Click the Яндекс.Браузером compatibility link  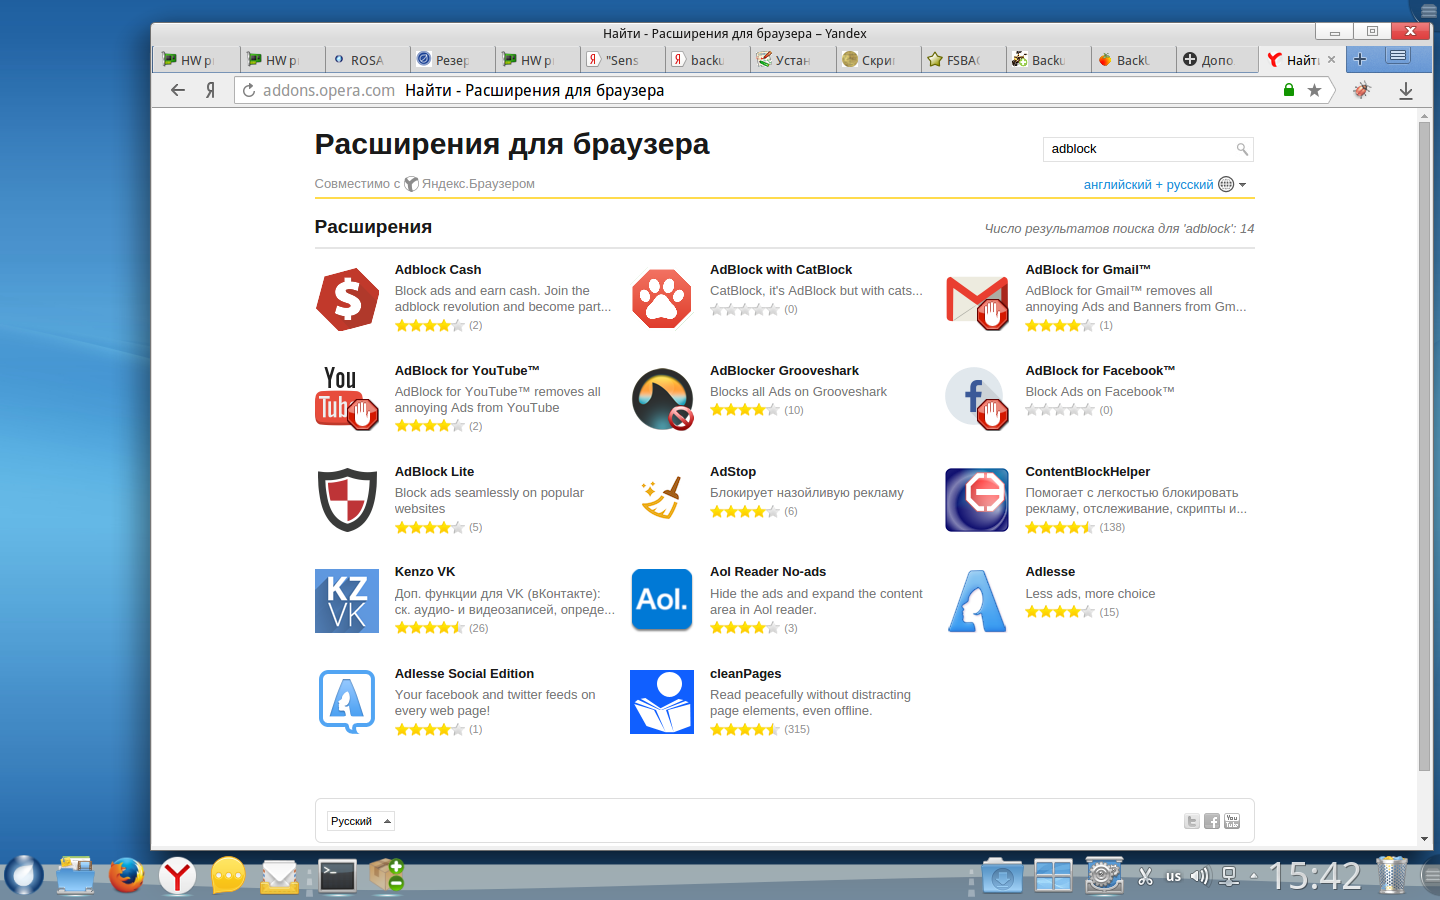point(478,184)
